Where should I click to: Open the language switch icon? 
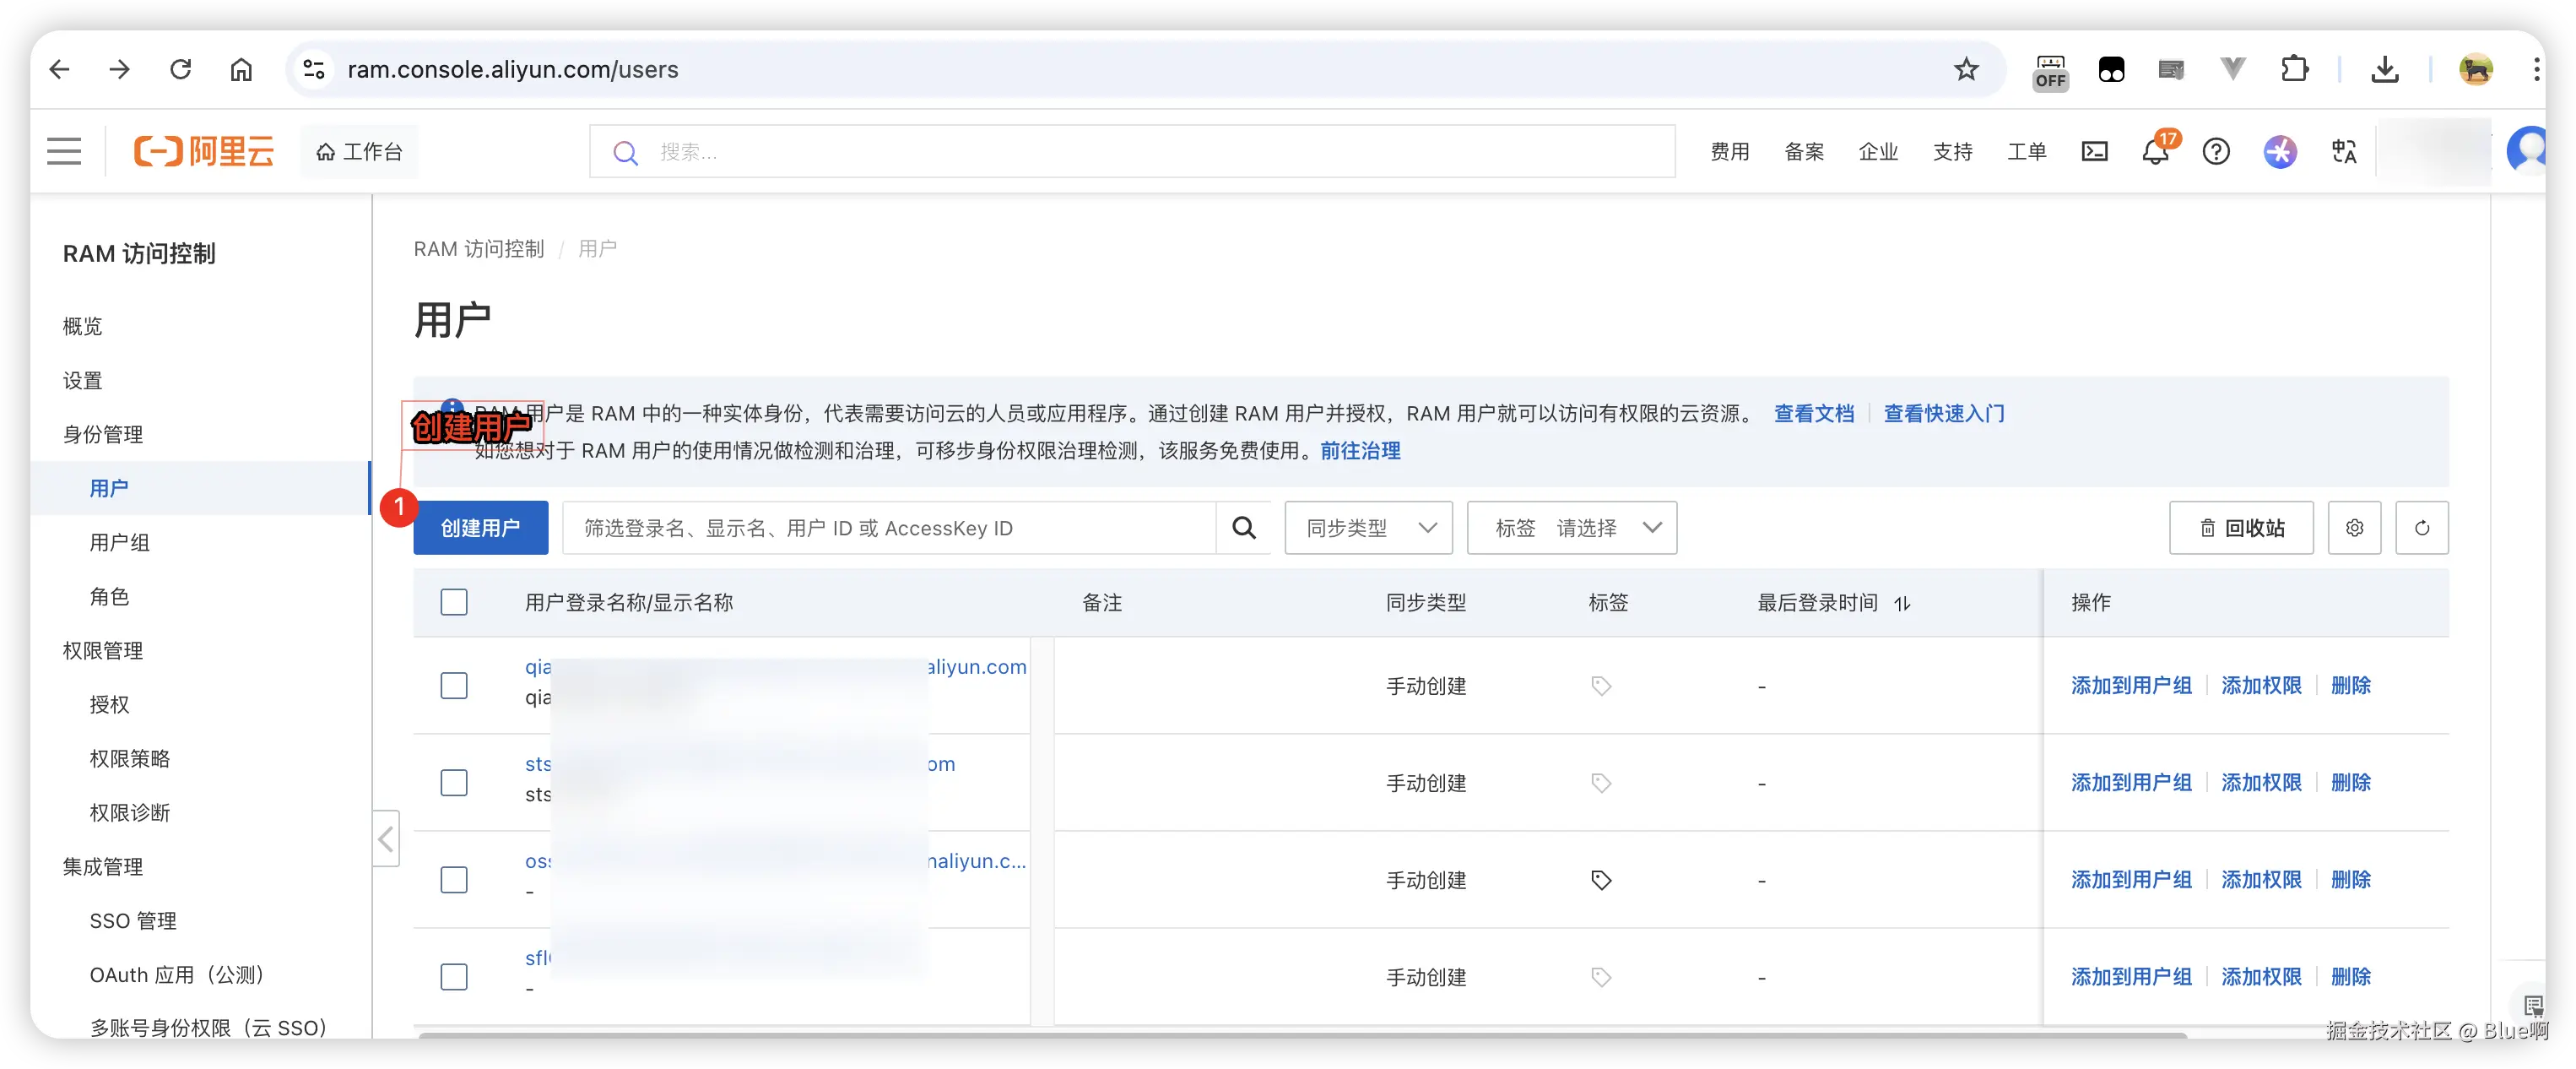(2344, 152)
